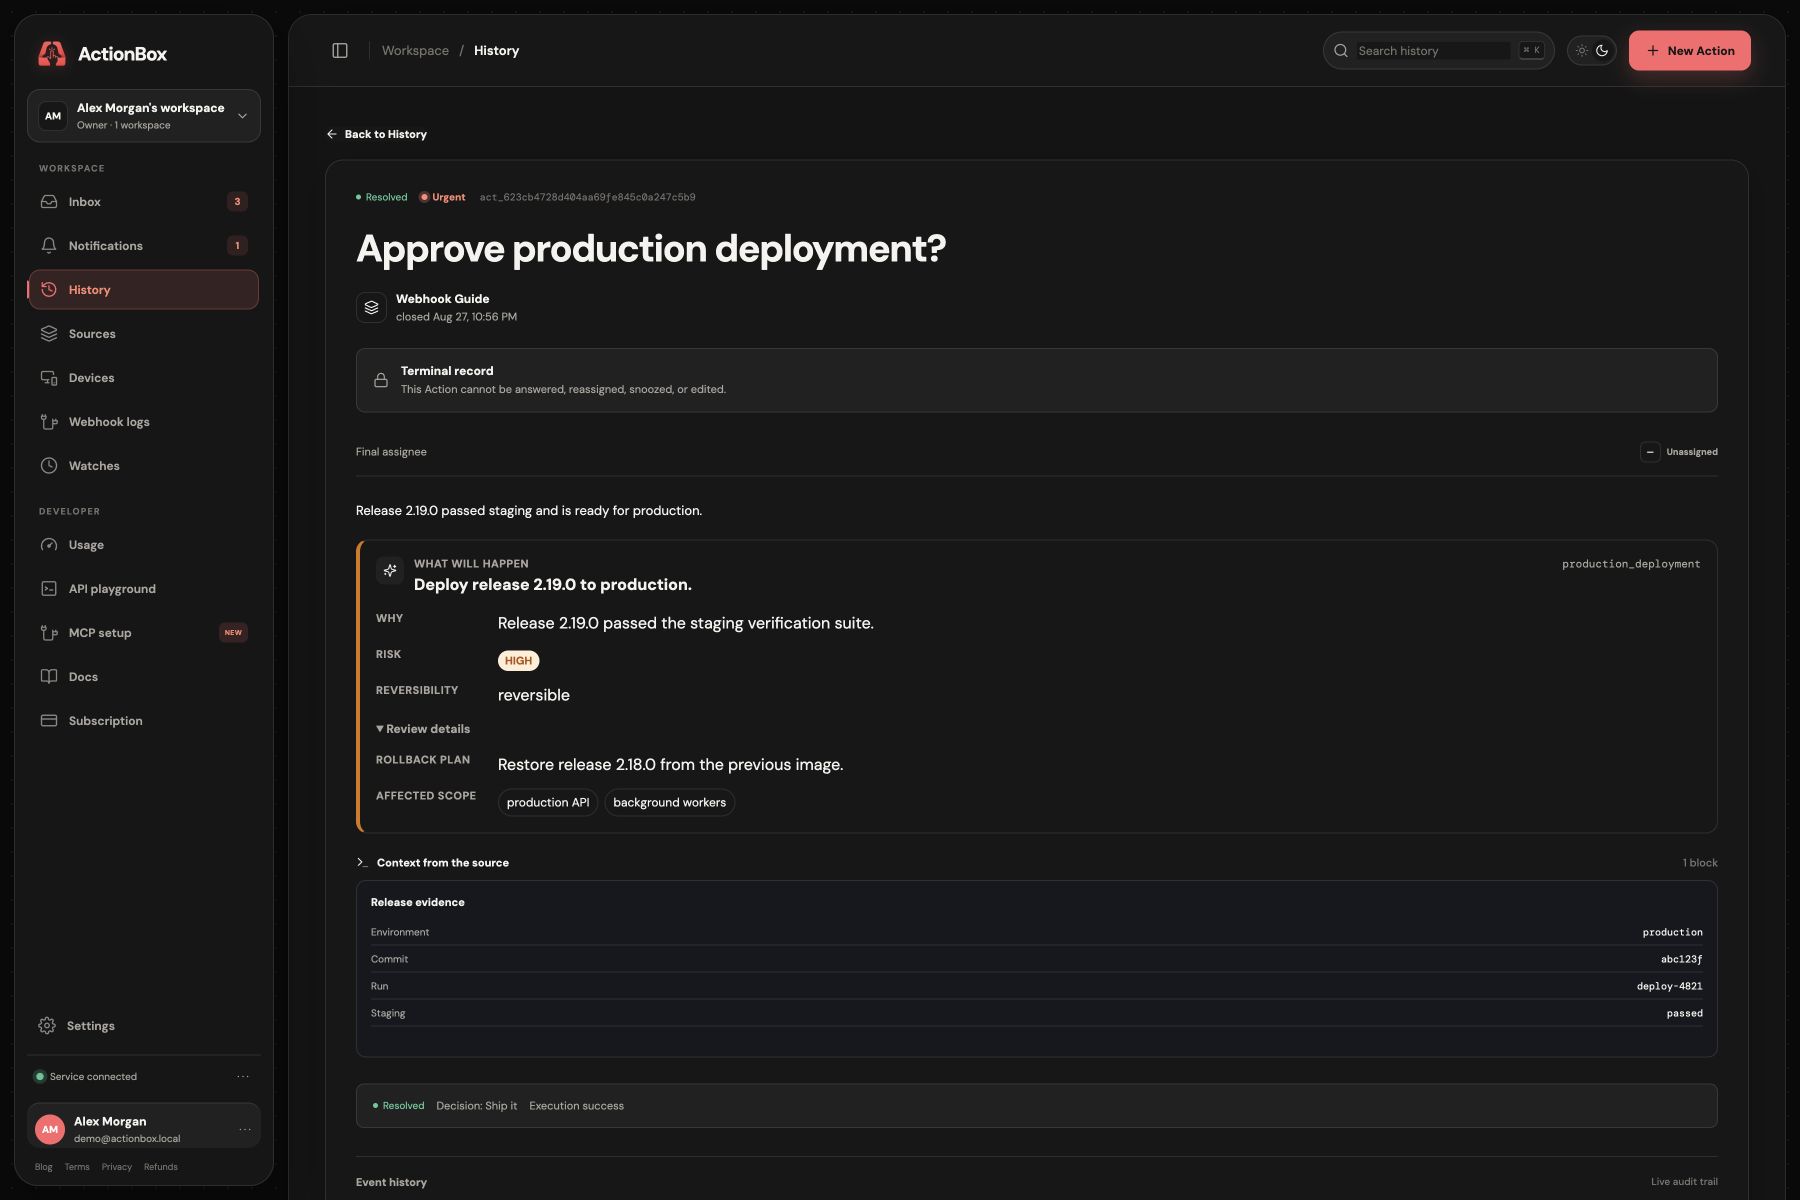Click the Webhook Guide source name
1800x1200 pixels.
[x=442, y=299]
